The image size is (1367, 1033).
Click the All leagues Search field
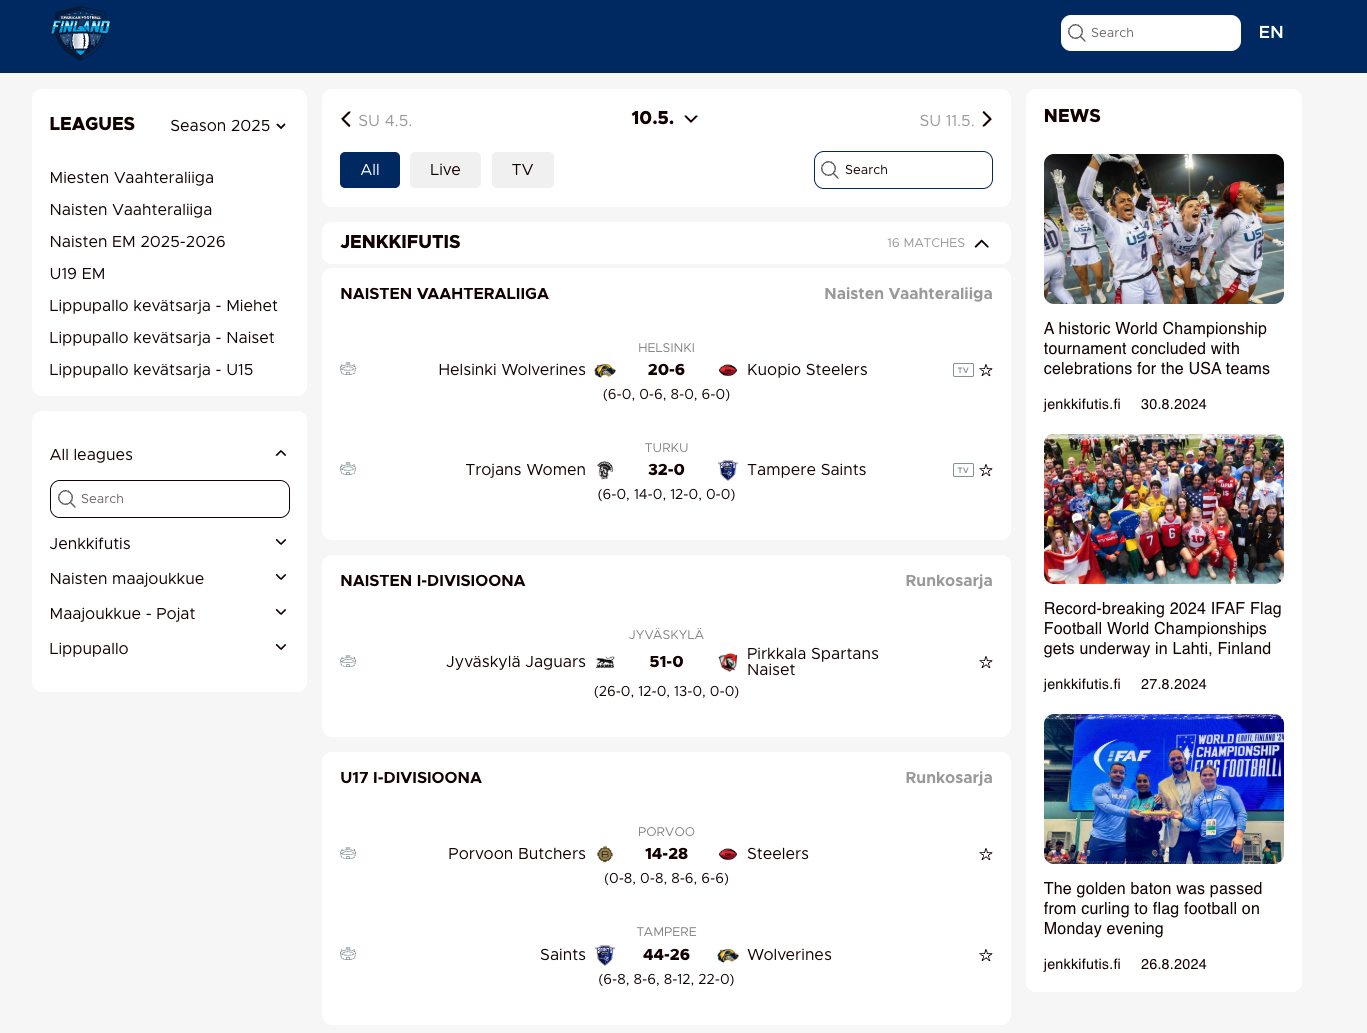pos(170,499)
